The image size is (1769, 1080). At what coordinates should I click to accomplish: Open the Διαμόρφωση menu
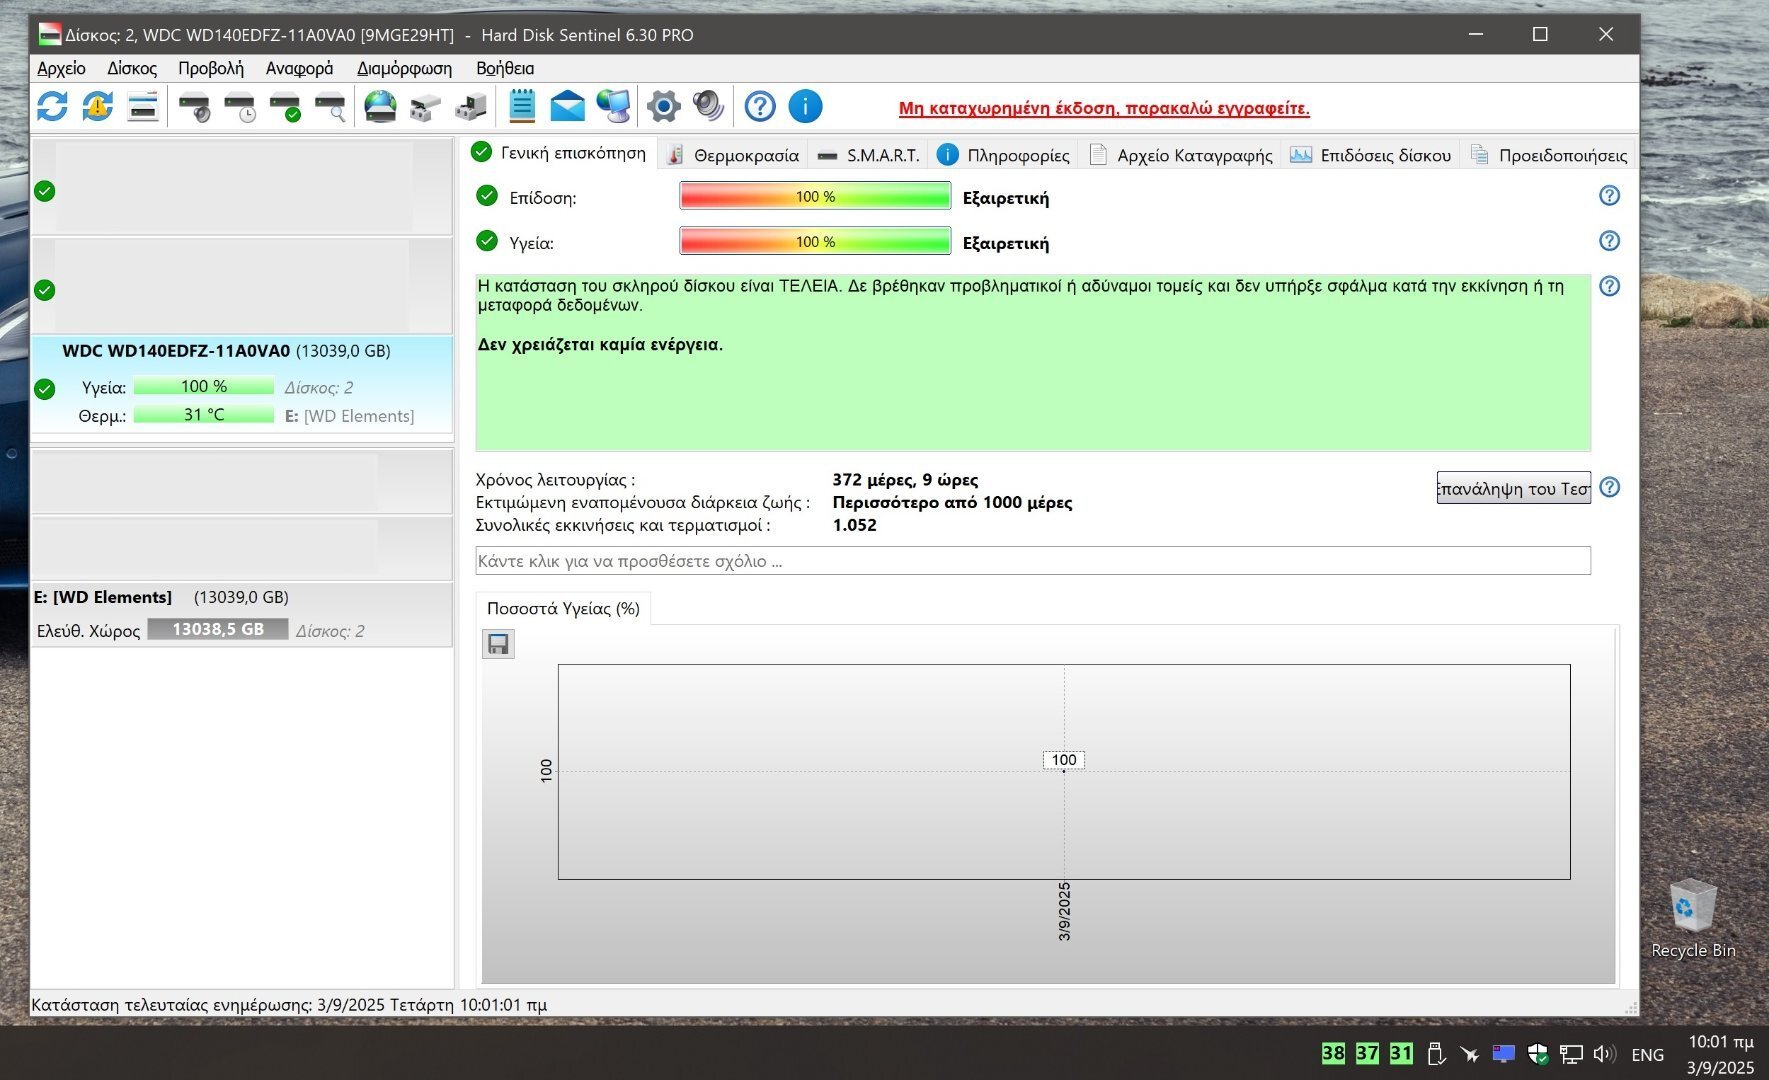tap(404, 68)
